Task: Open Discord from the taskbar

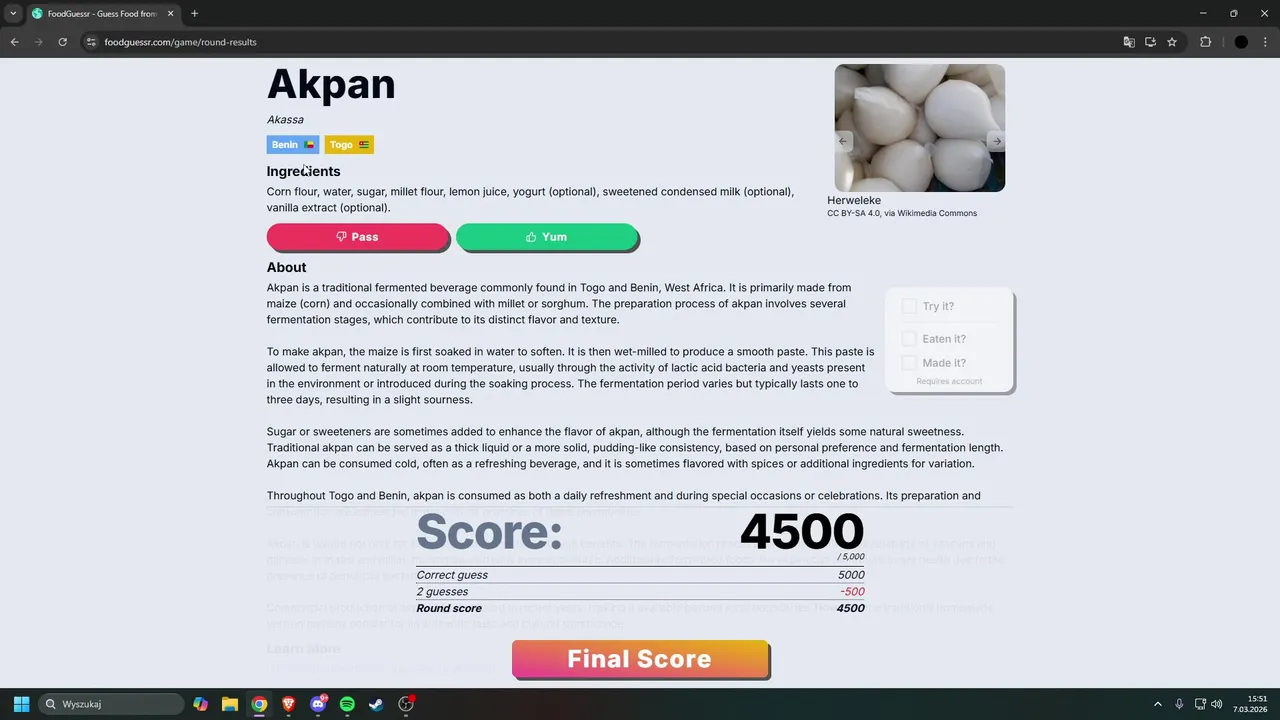Action: (x=318, y=704)
